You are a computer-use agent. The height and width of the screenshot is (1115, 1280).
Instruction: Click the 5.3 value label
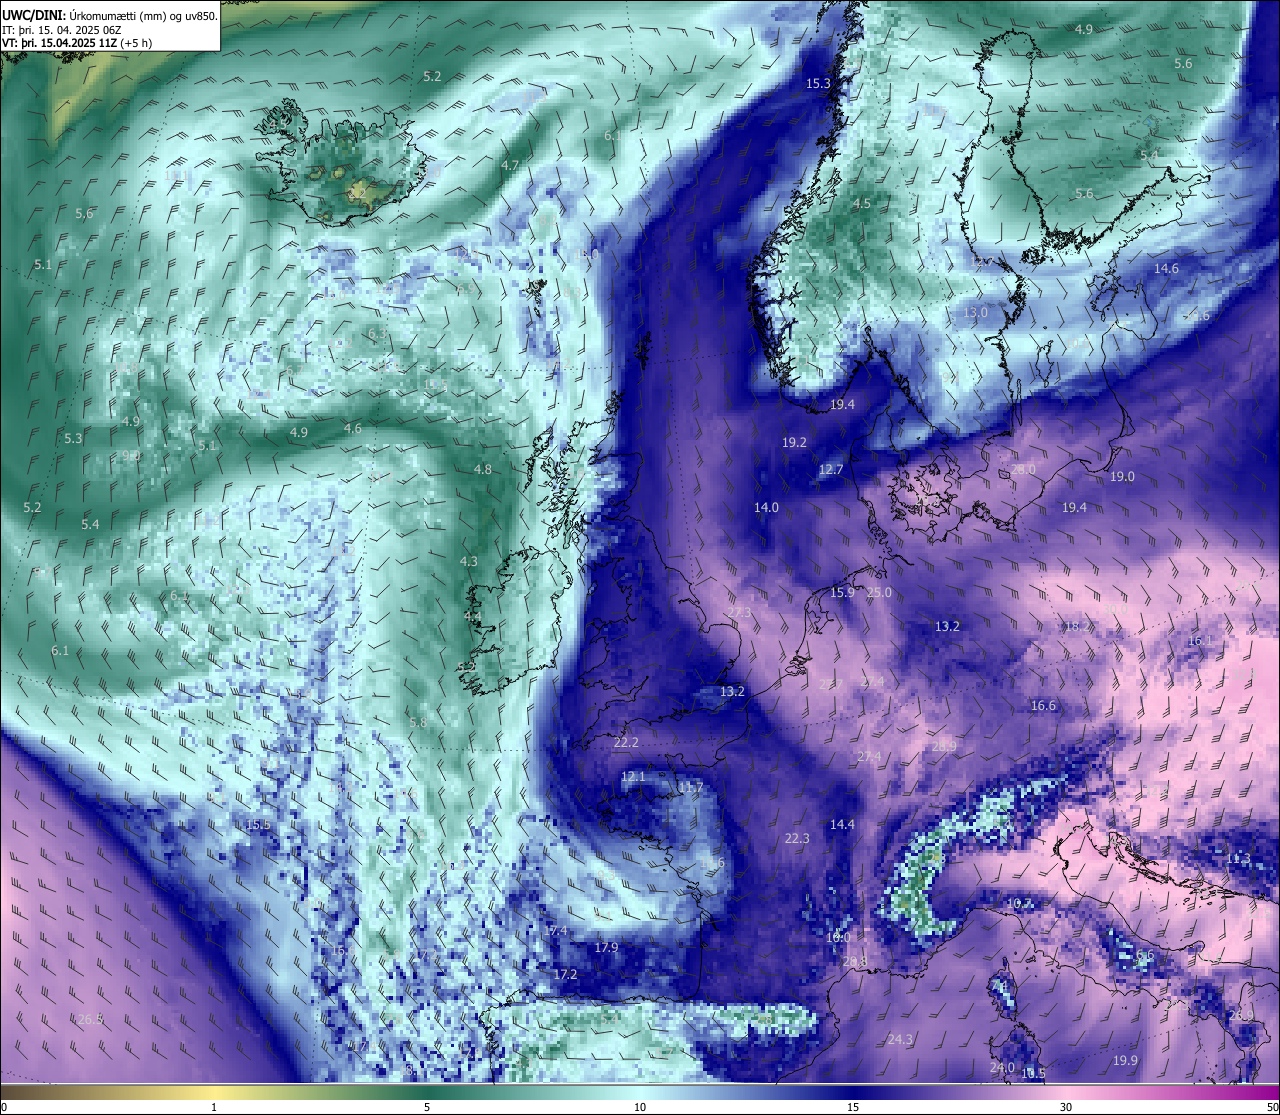point(73,439)
